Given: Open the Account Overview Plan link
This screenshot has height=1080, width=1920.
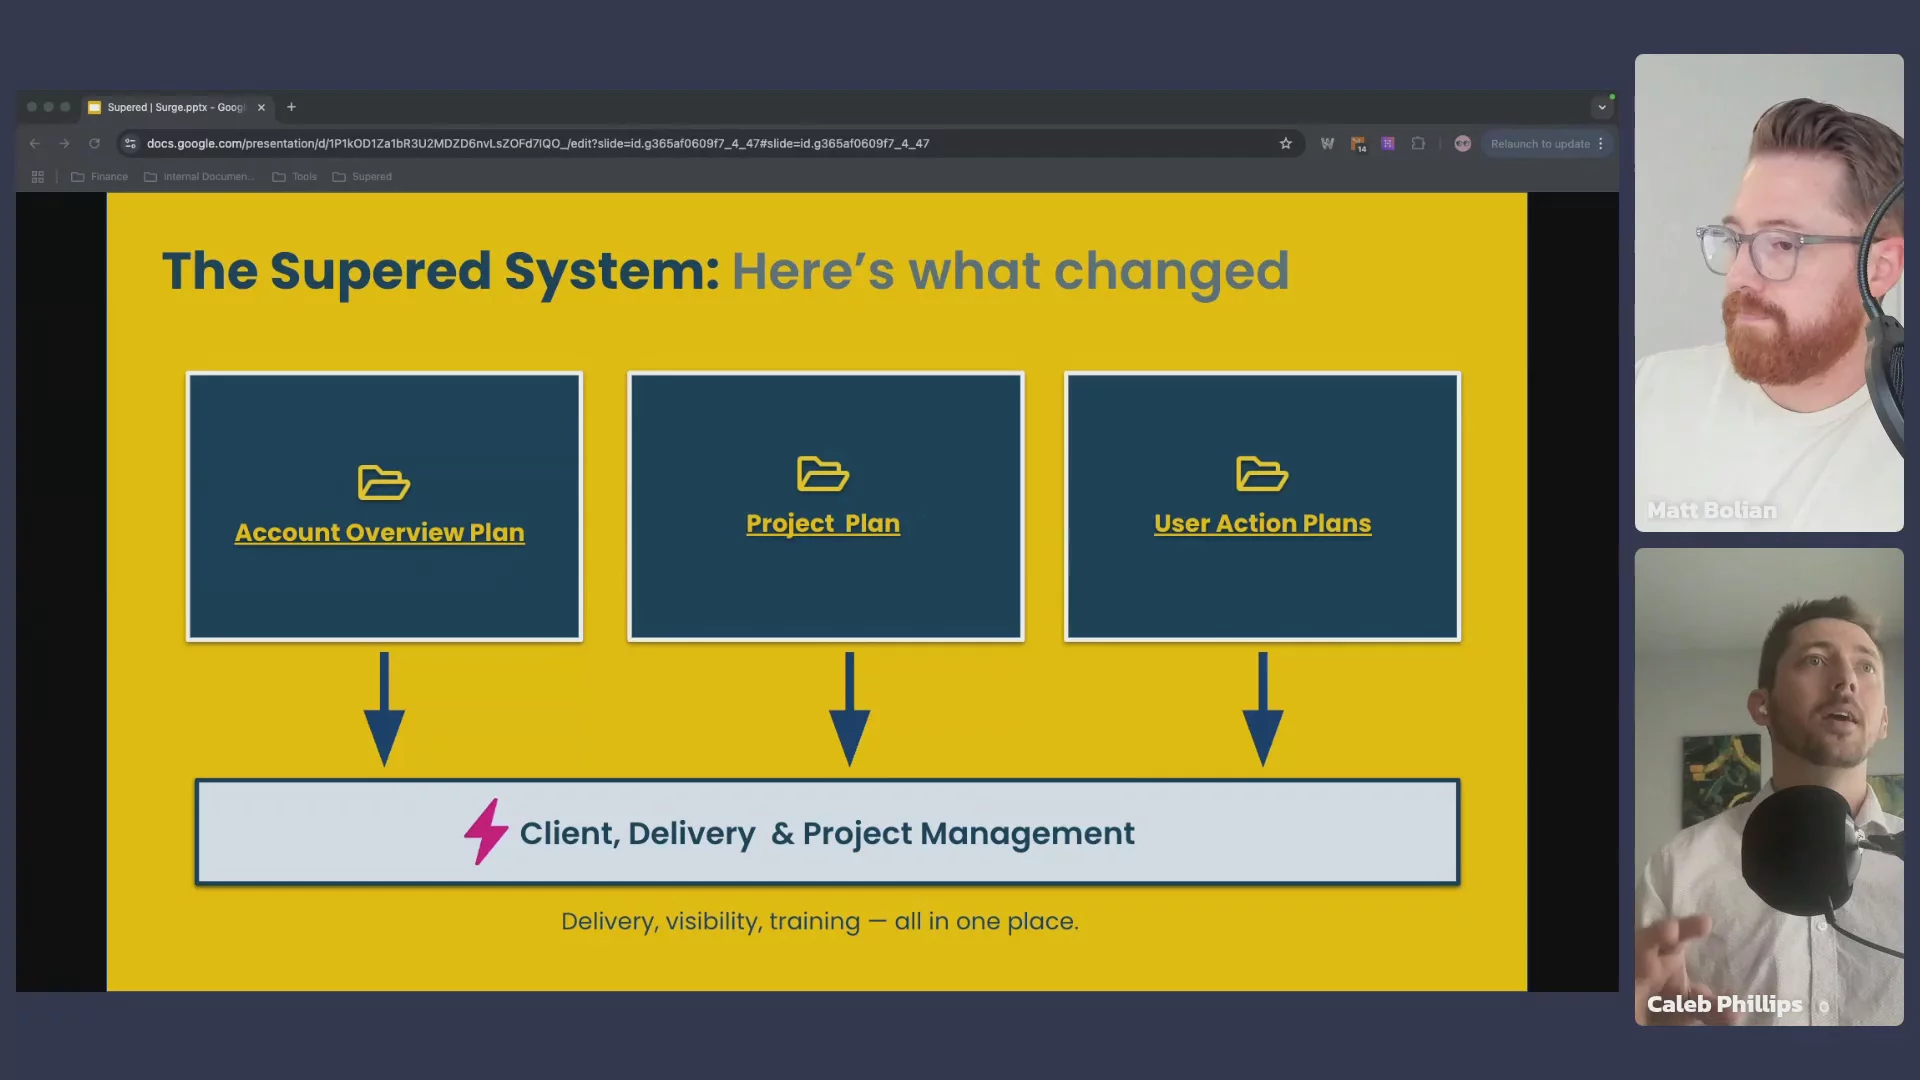Looking at the screenshot, I should pos(380,533).
